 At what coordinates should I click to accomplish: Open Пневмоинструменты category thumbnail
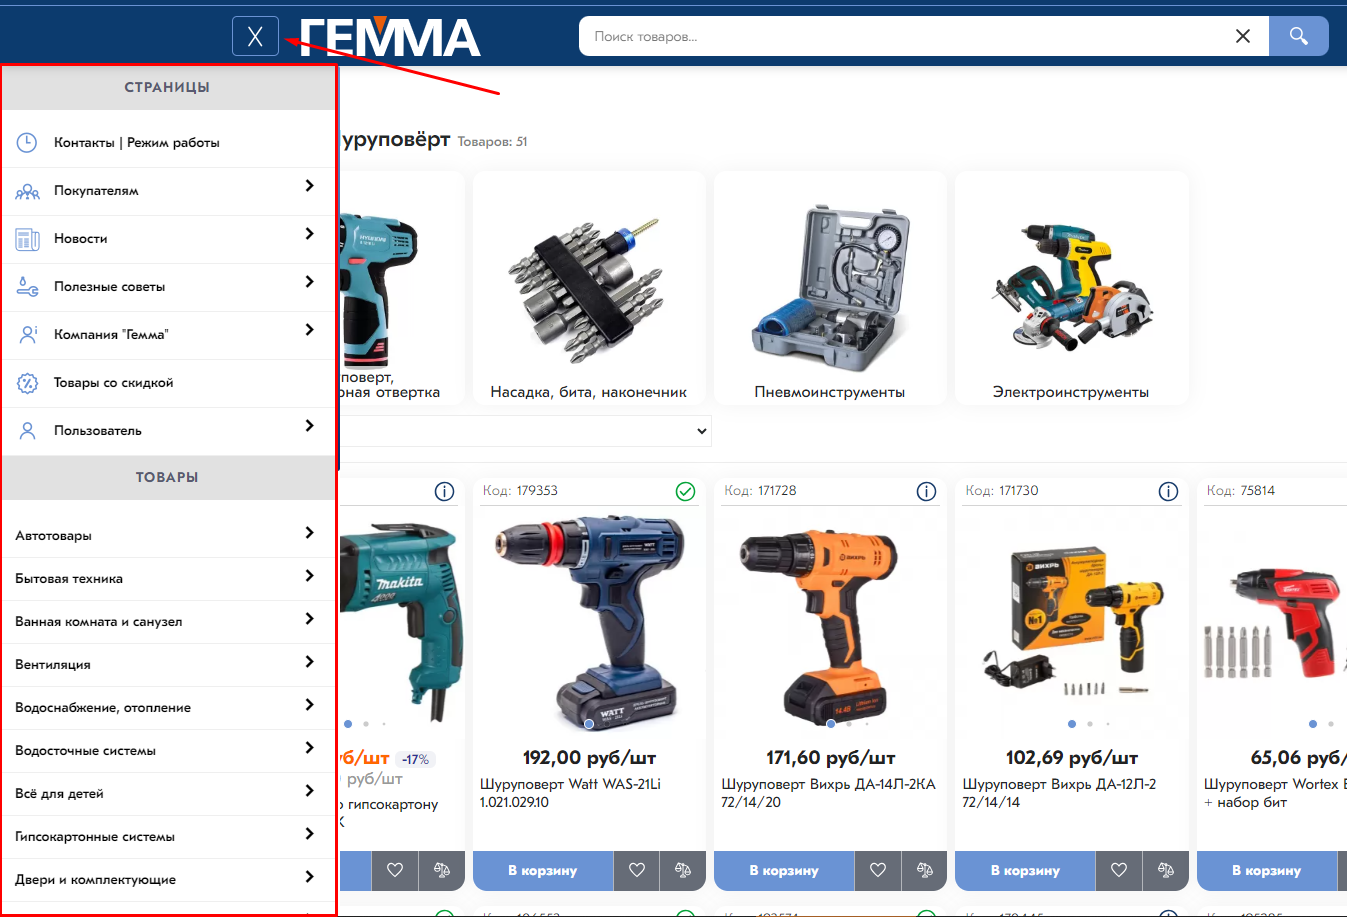[829, 290]
